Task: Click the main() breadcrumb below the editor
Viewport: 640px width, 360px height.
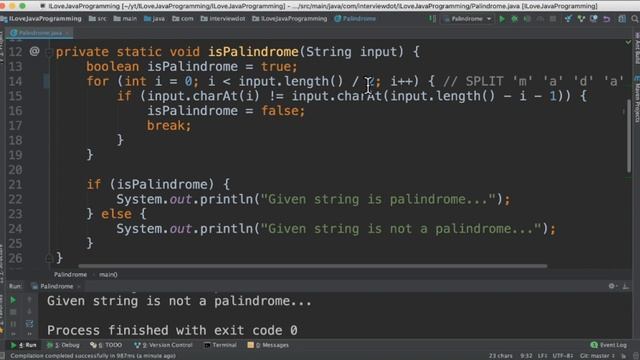Action: point(108,275)
